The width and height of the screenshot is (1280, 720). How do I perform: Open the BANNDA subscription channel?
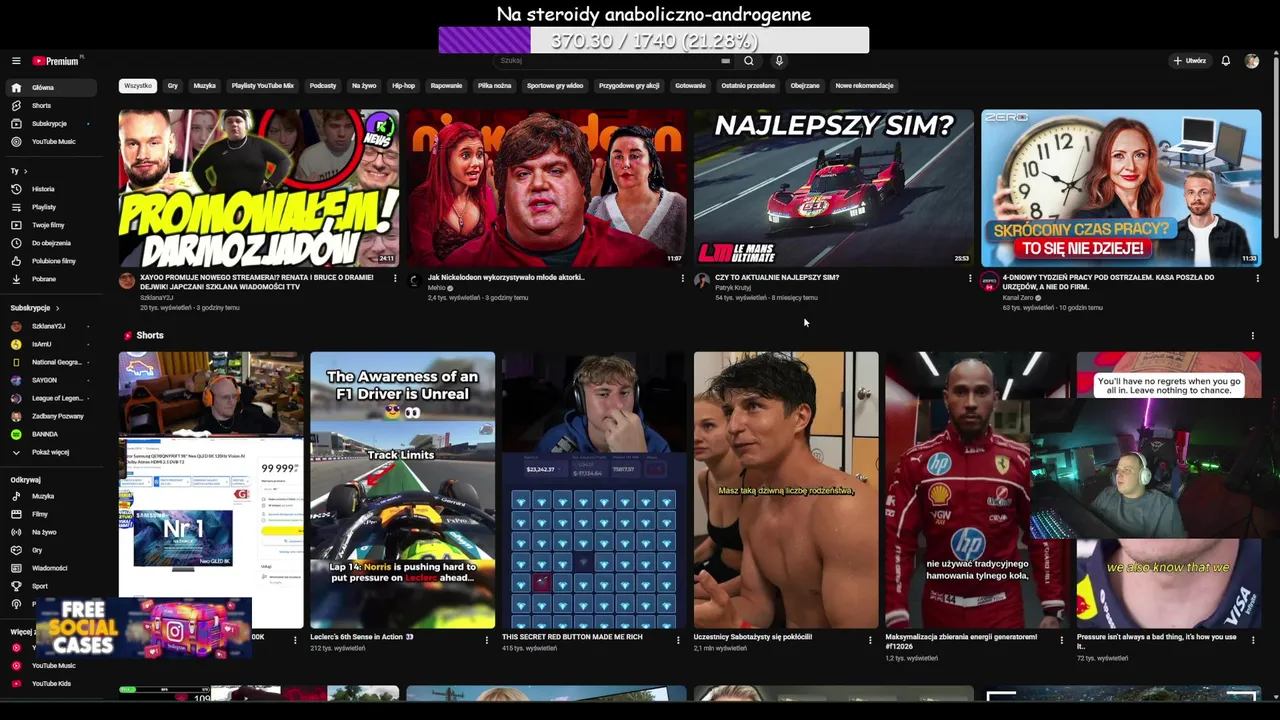(53, 434)
